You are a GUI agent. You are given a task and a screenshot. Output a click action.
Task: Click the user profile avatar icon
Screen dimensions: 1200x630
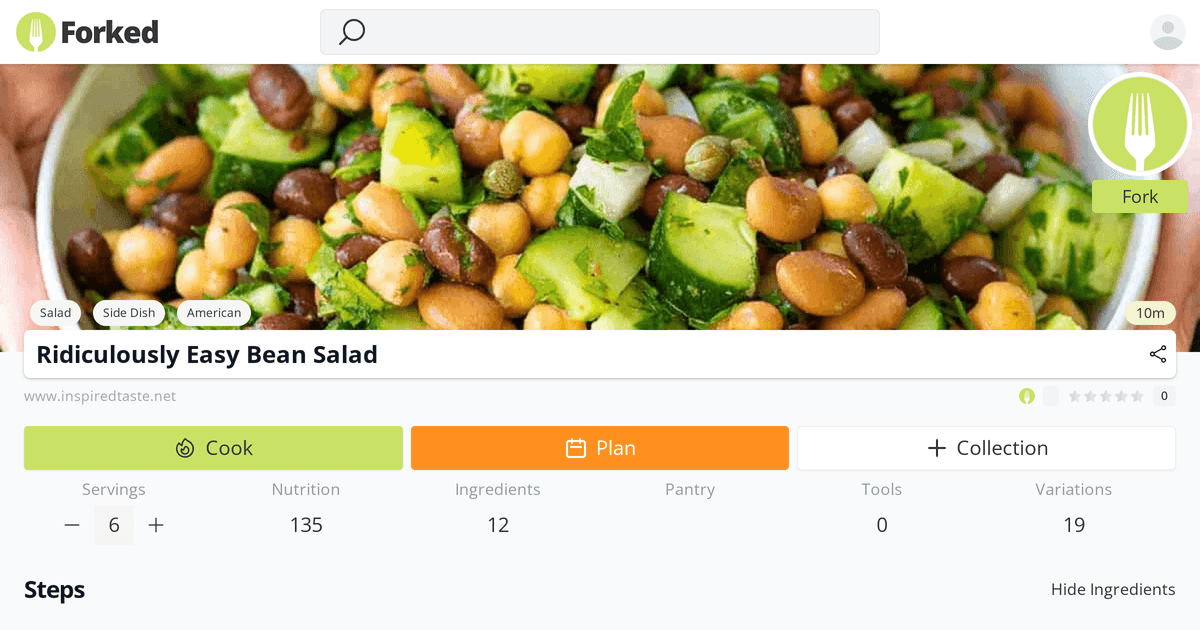[1167, 31]
